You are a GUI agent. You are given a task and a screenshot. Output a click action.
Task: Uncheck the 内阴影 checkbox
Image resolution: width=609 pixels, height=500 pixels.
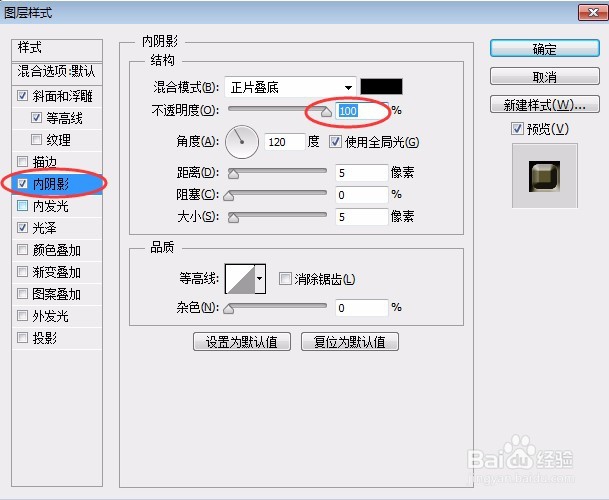click(23, 183)
